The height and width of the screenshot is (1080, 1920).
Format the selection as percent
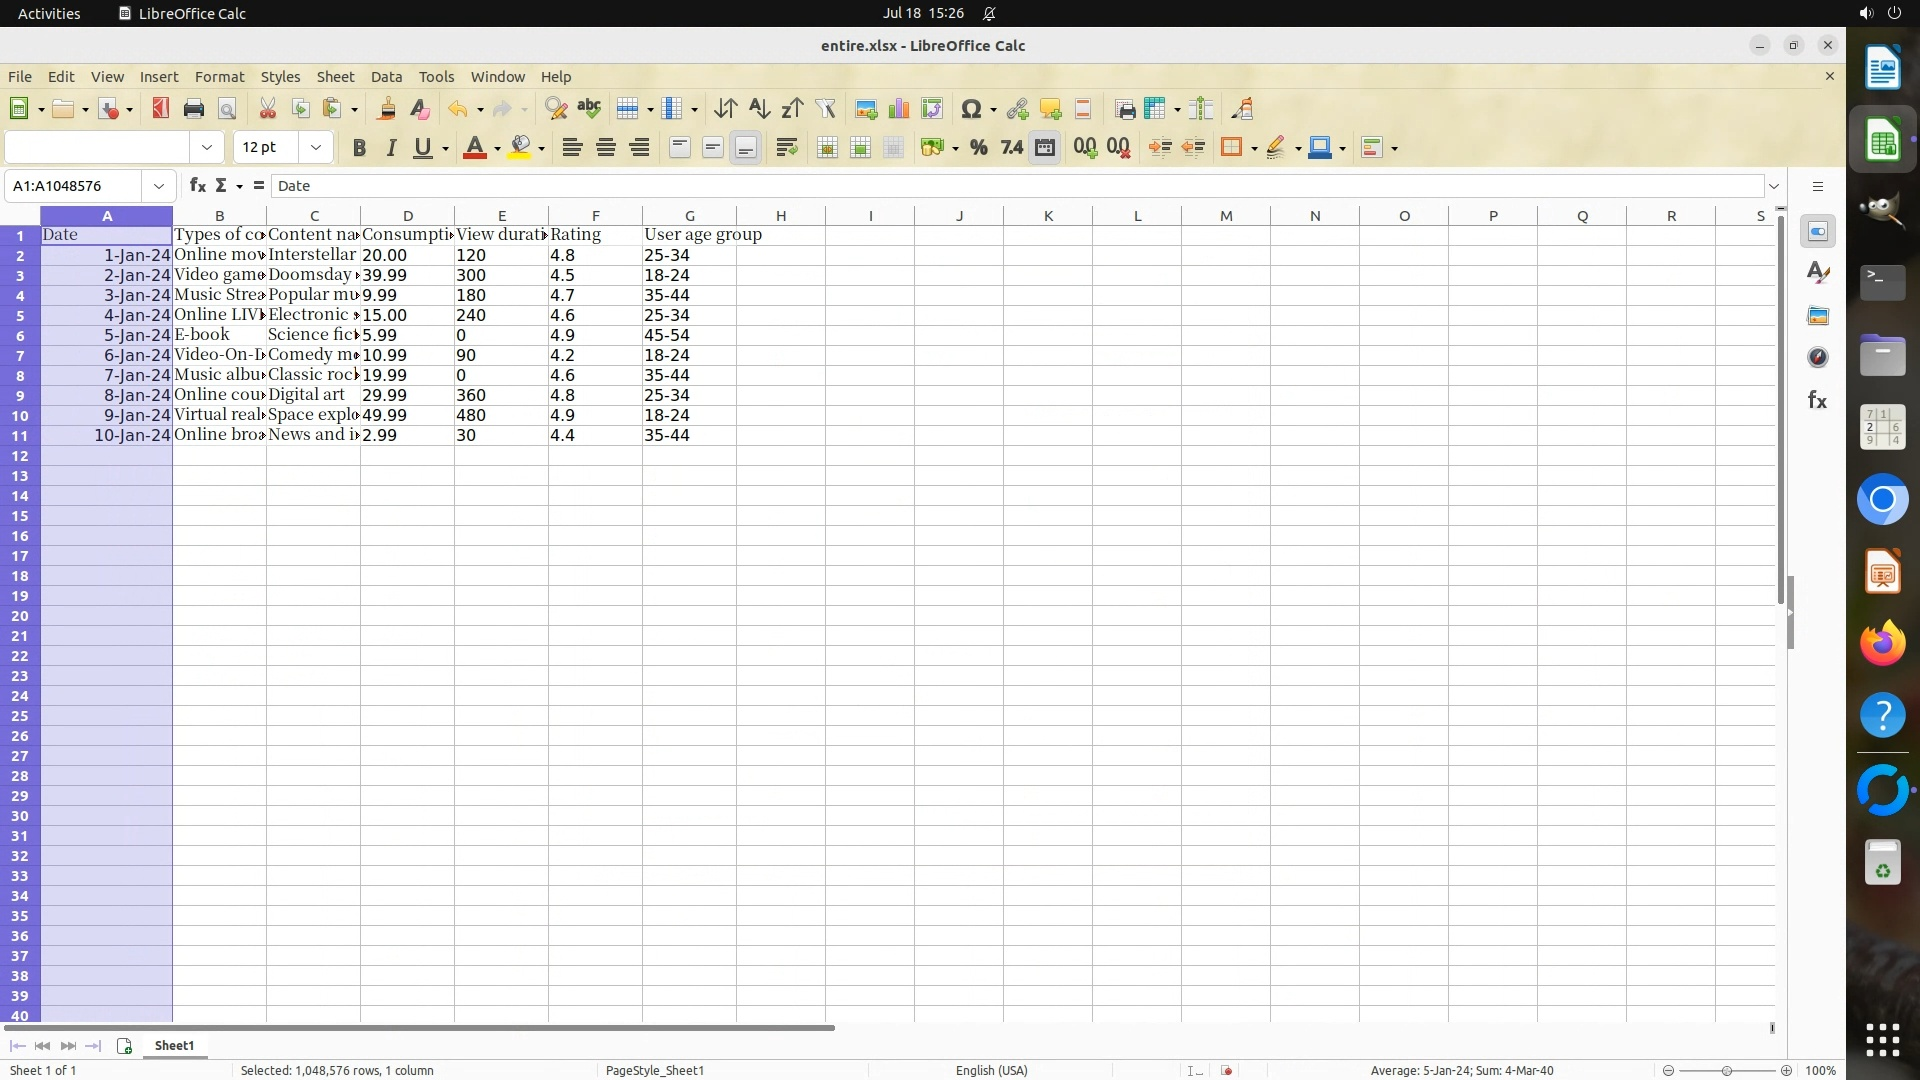[978, 148]
